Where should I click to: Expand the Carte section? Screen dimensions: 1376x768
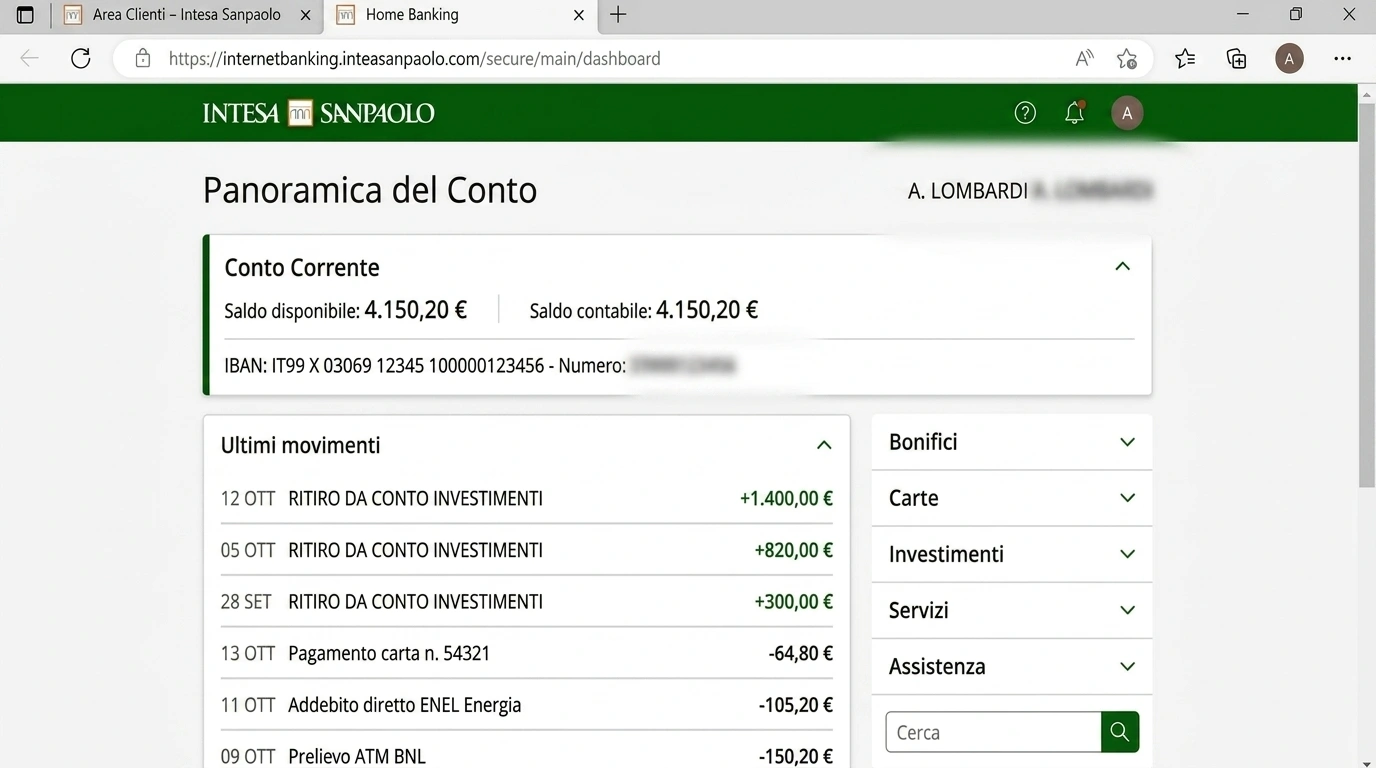[x=1012, y=498]
